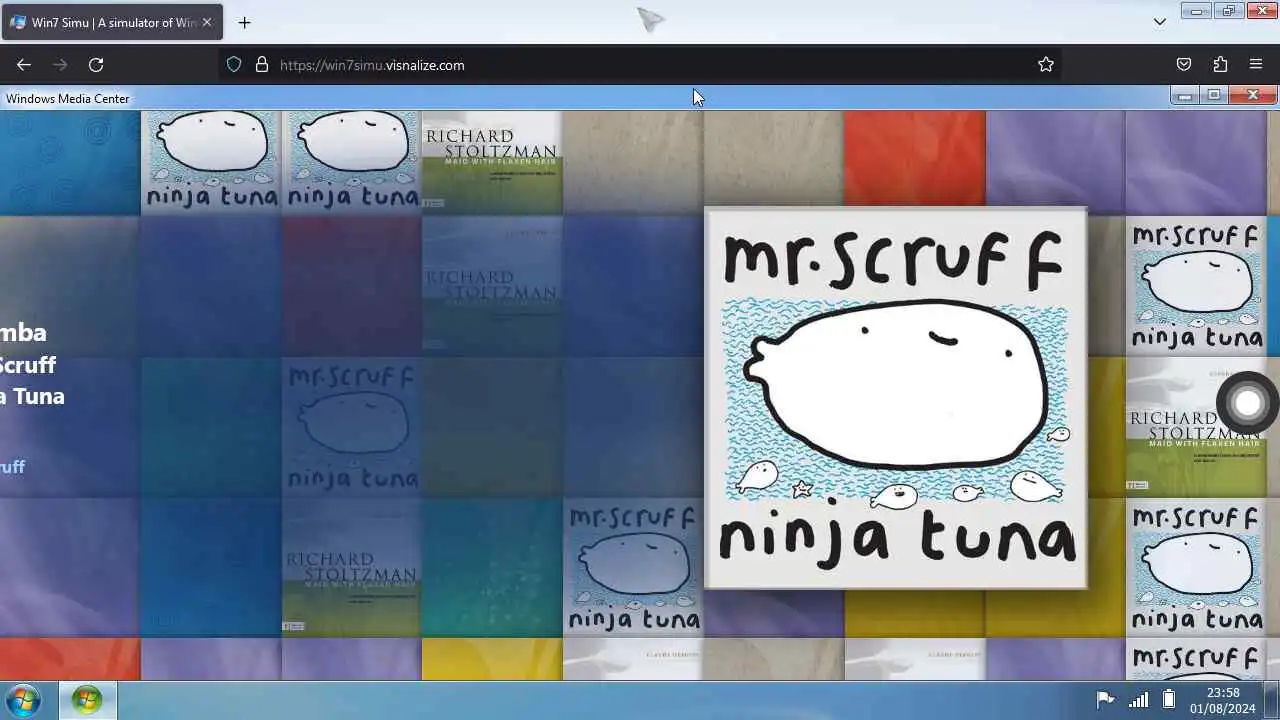1280x720 pixels.
Task: Close the Windows Media Center window
Action: click(x=1253, y=96)
